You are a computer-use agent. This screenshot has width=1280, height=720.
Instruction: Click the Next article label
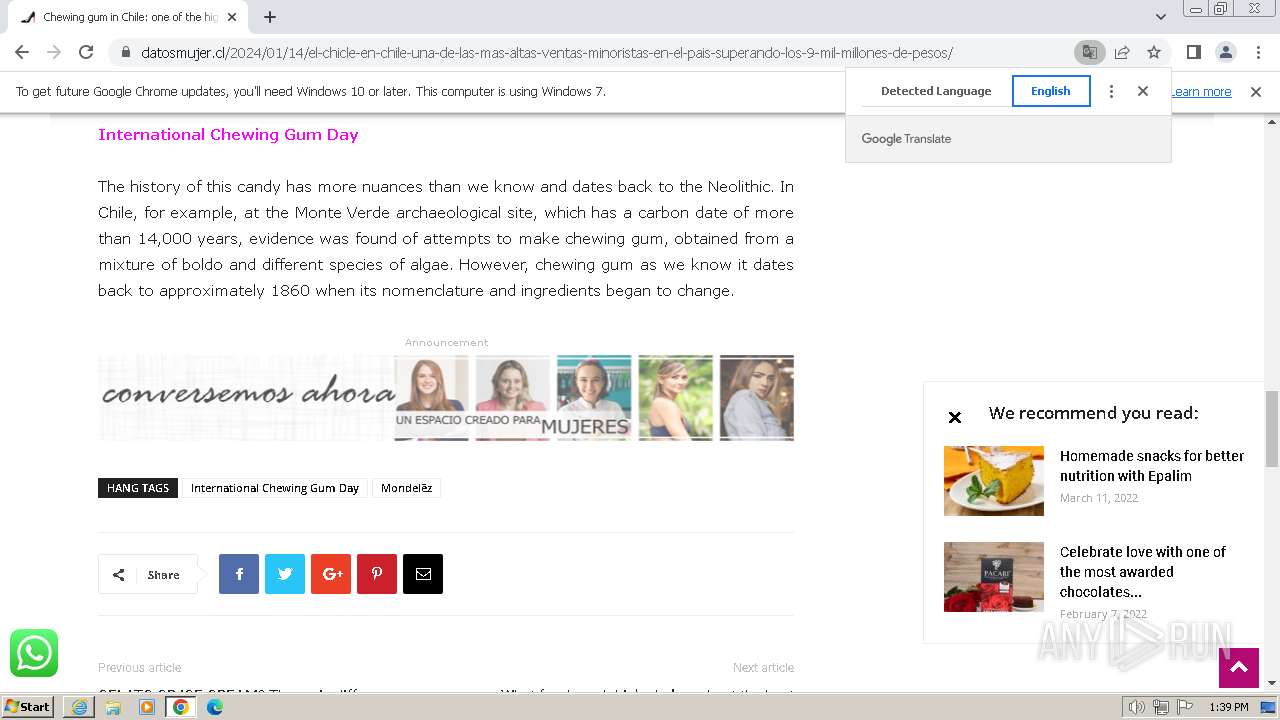click(763, 668)
